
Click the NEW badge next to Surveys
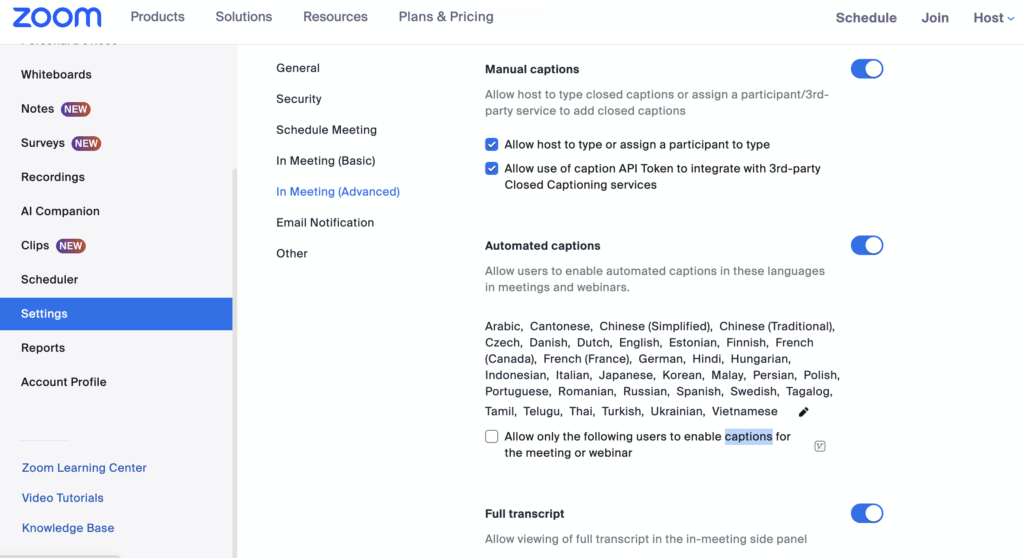click(x=86, y=143)
